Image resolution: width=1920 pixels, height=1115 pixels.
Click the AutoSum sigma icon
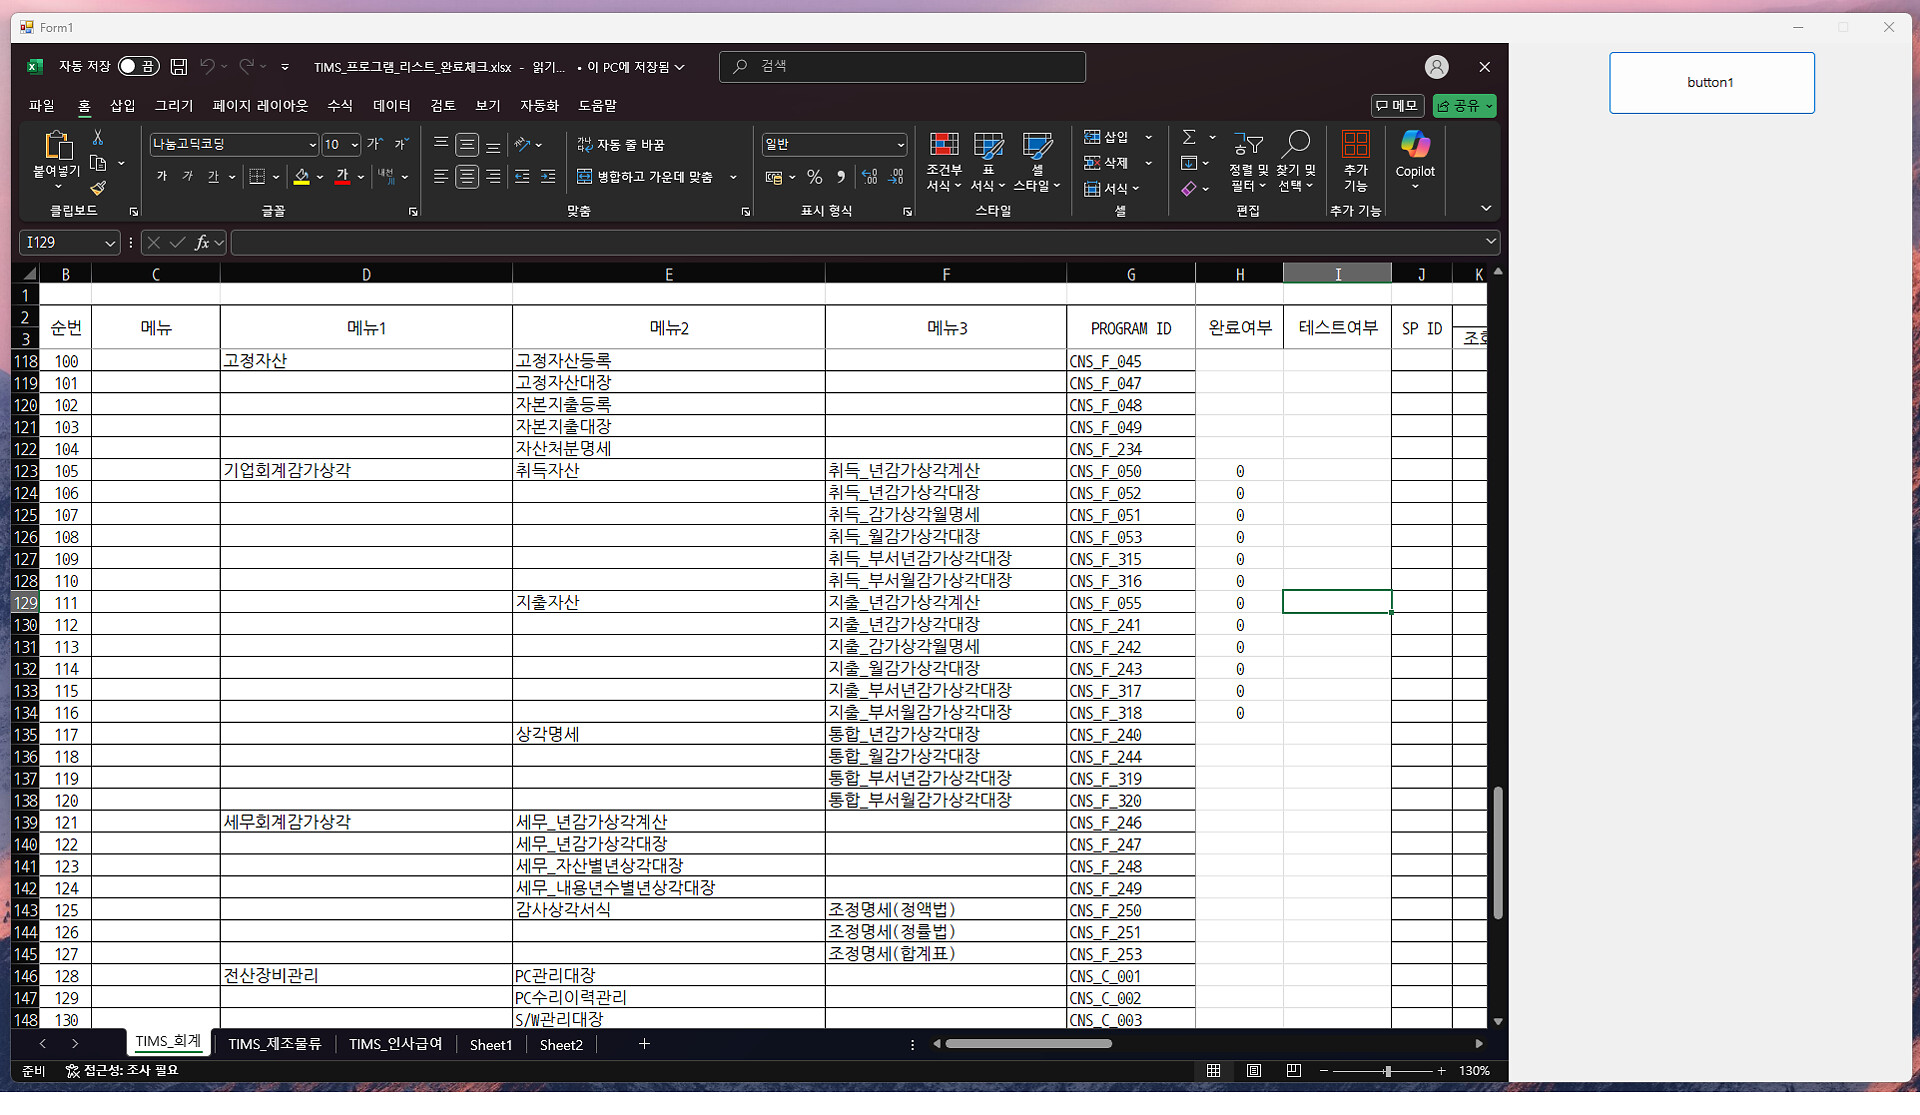(x=1189, y=137)
